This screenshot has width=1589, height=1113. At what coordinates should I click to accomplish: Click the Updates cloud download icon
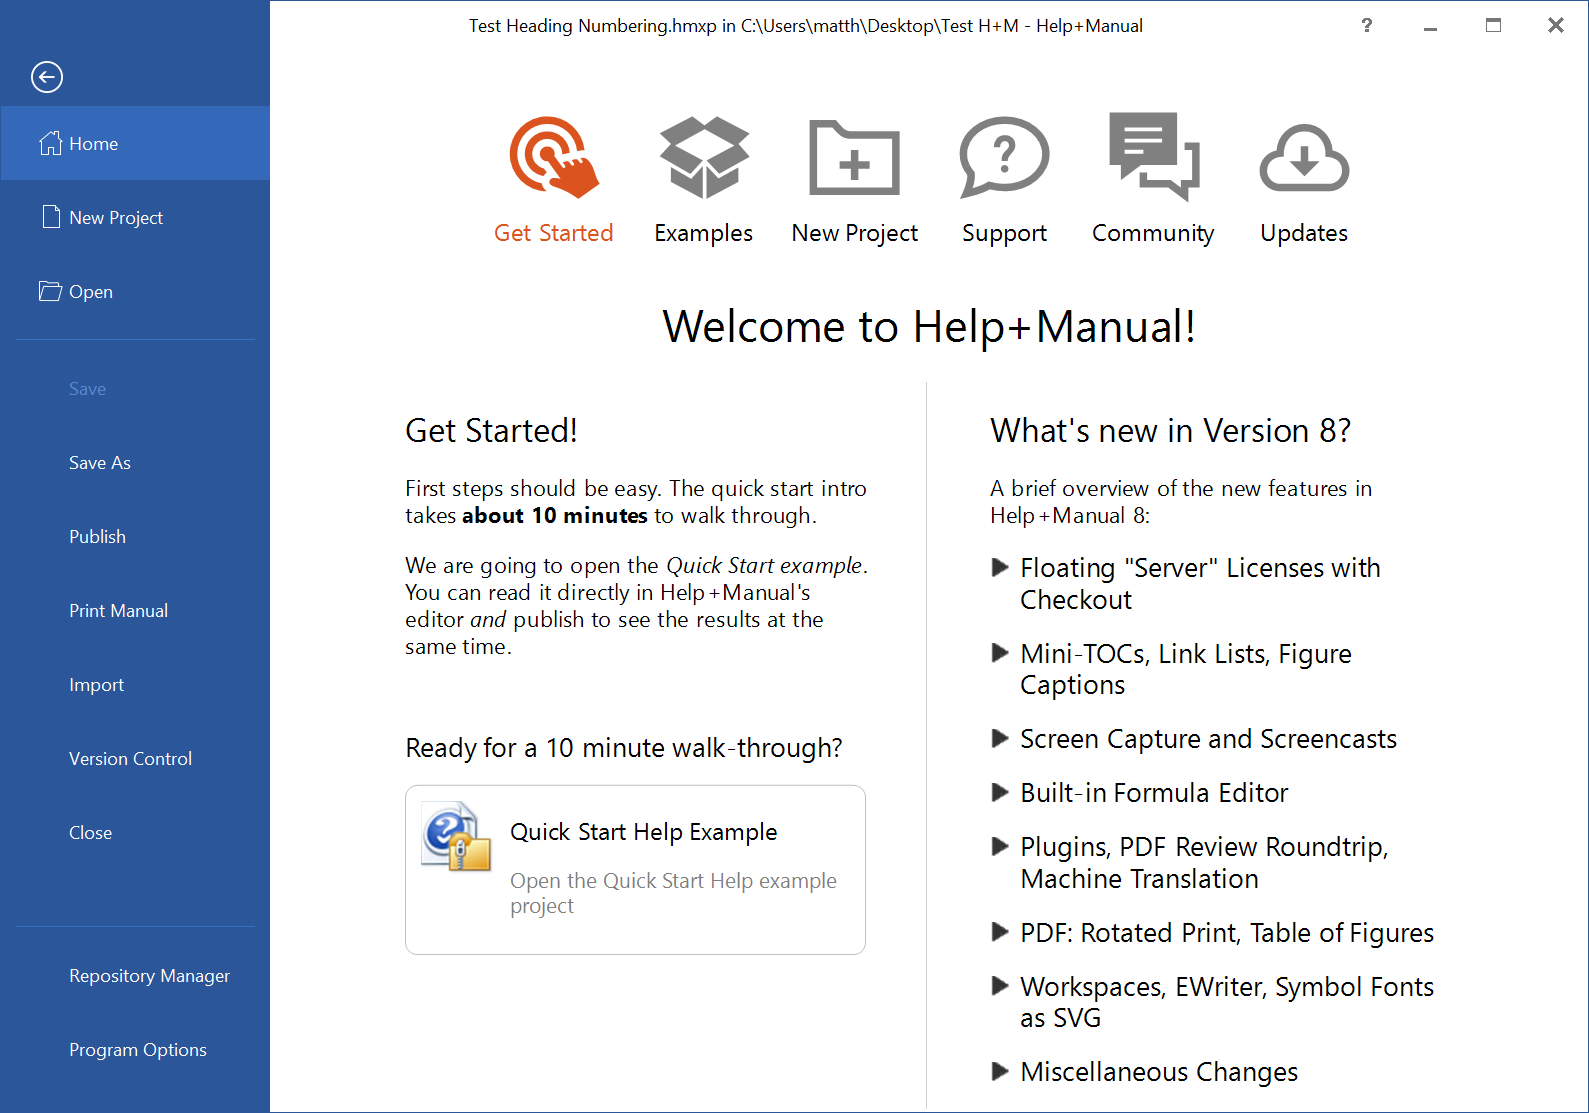tap(1304, 158)
